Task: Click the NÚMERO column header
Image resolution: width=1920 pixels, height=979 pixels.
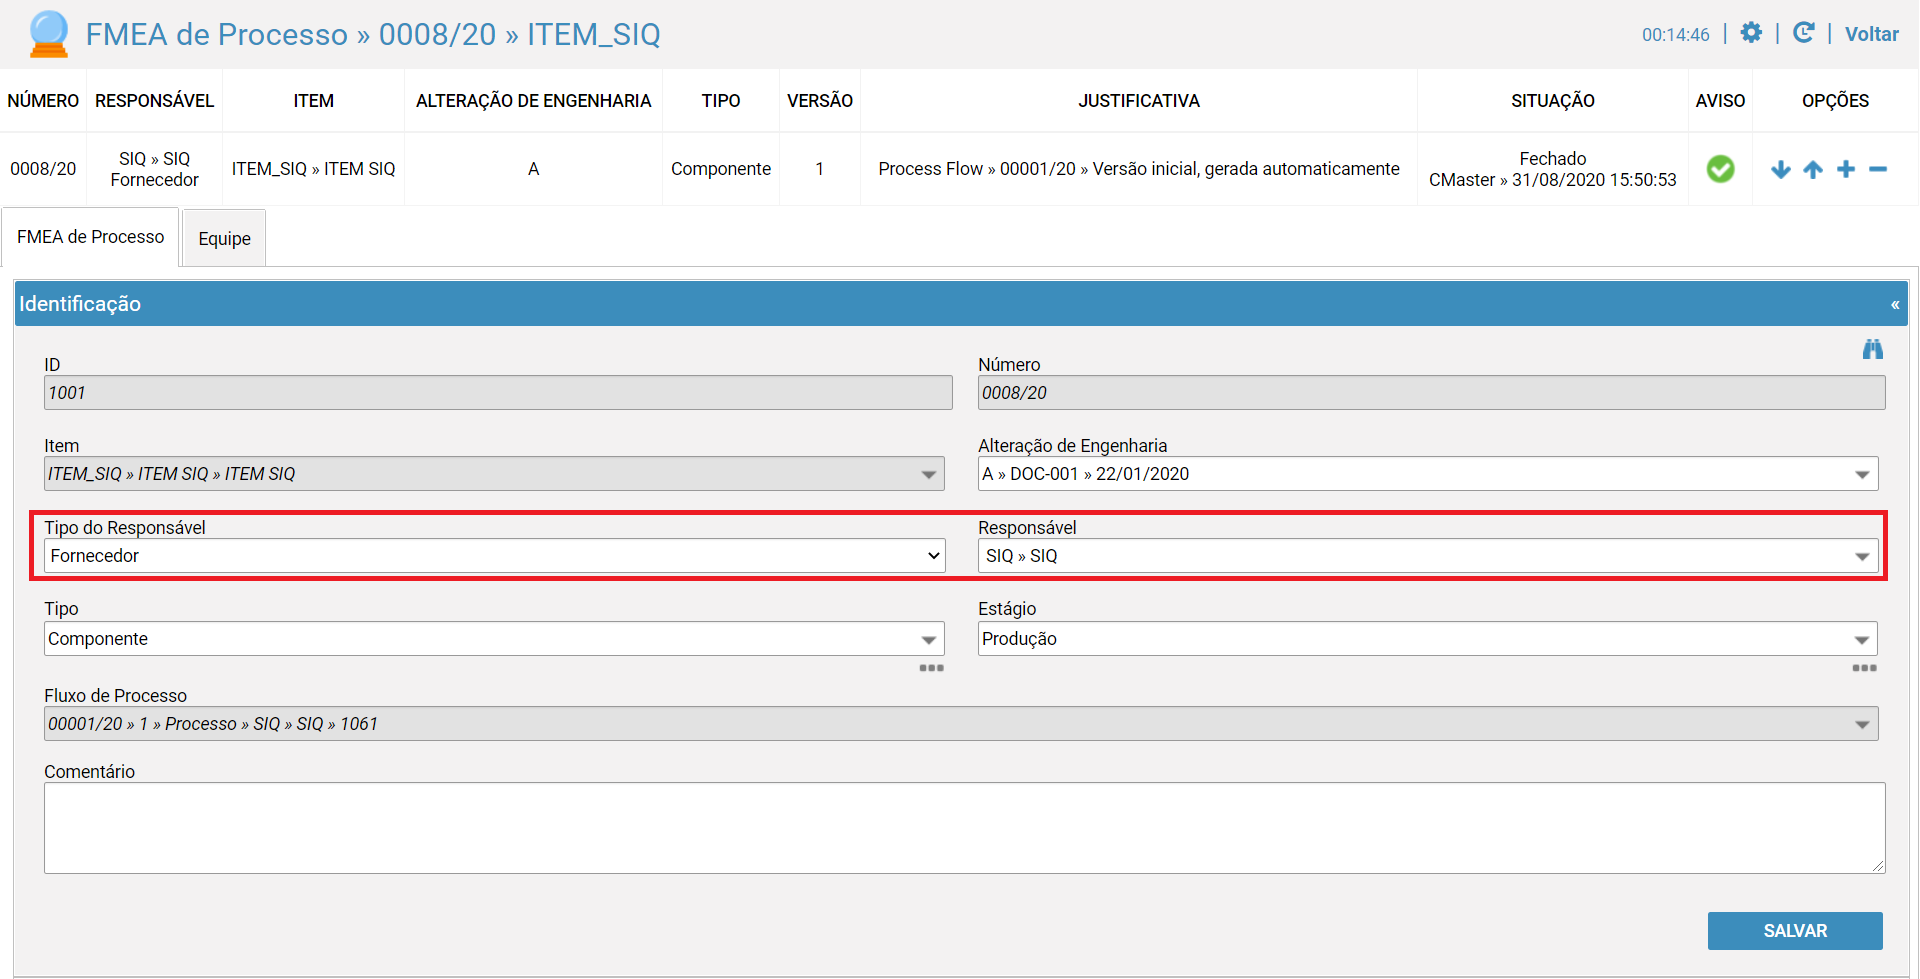Action: coord(43,101)
